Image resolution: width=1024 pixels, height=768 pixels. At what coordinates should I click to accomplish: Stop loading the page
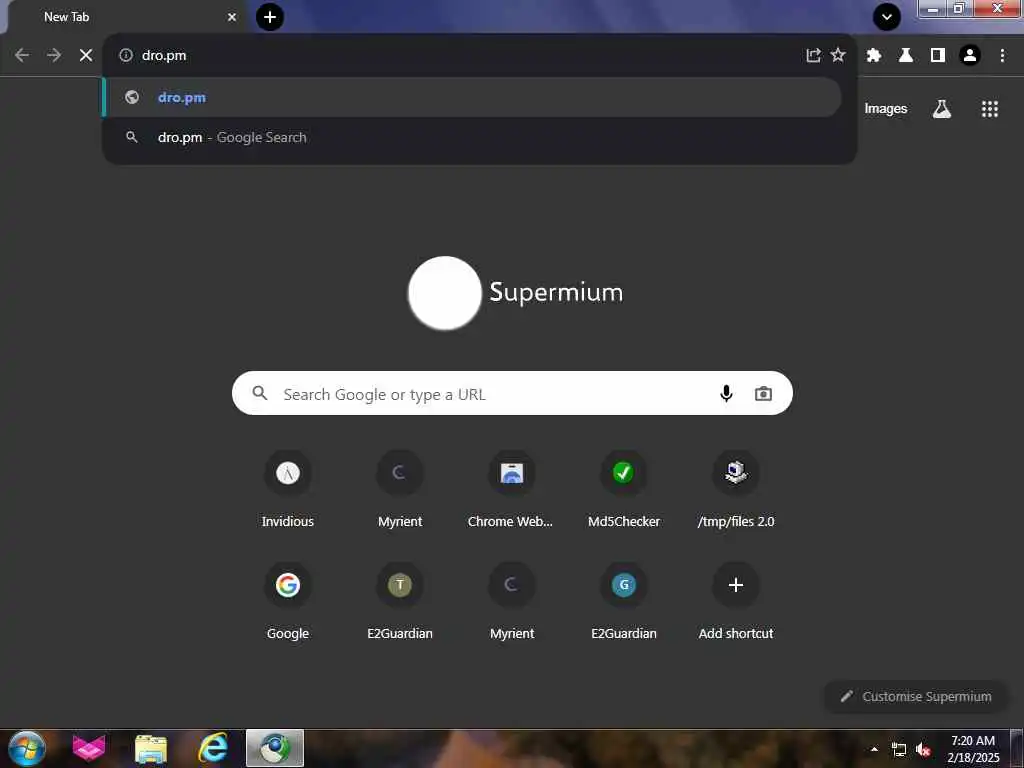tap(86, 56)
